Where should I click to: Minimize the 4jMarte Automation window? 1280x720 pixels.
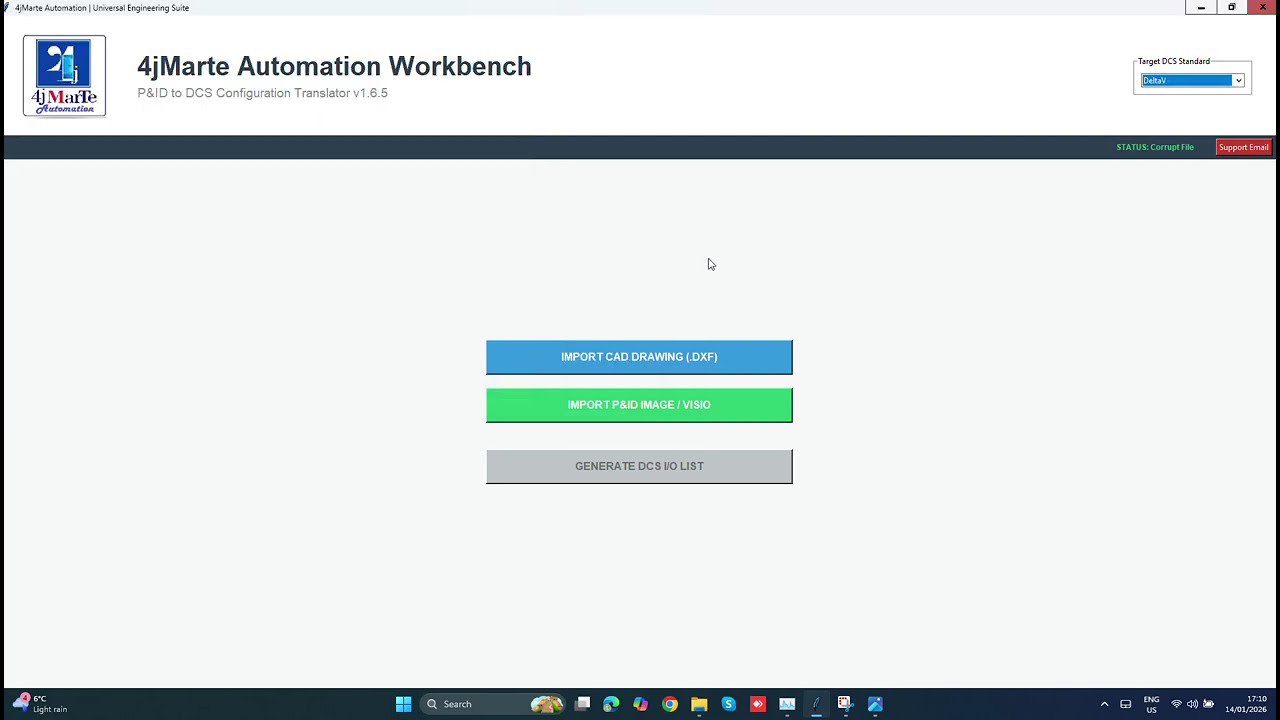(1201, 8)
